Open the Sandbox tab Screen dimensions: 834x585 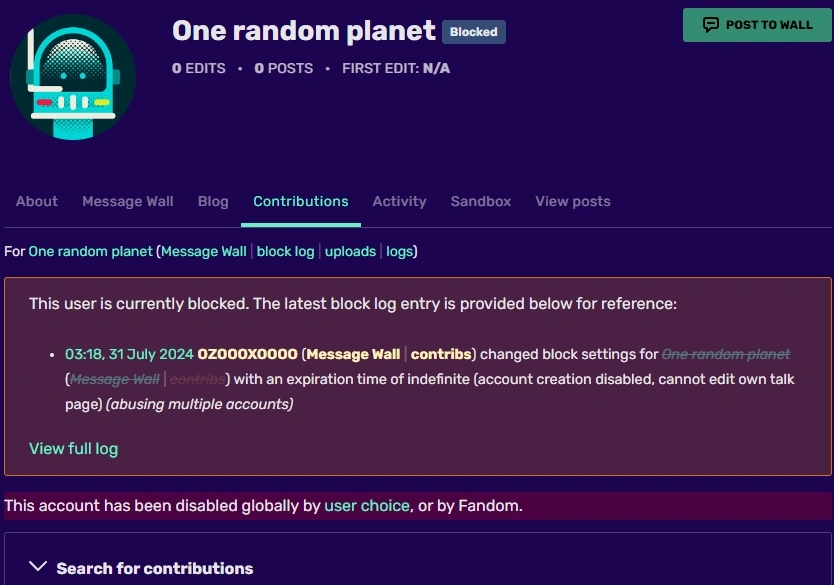[480, 201]
